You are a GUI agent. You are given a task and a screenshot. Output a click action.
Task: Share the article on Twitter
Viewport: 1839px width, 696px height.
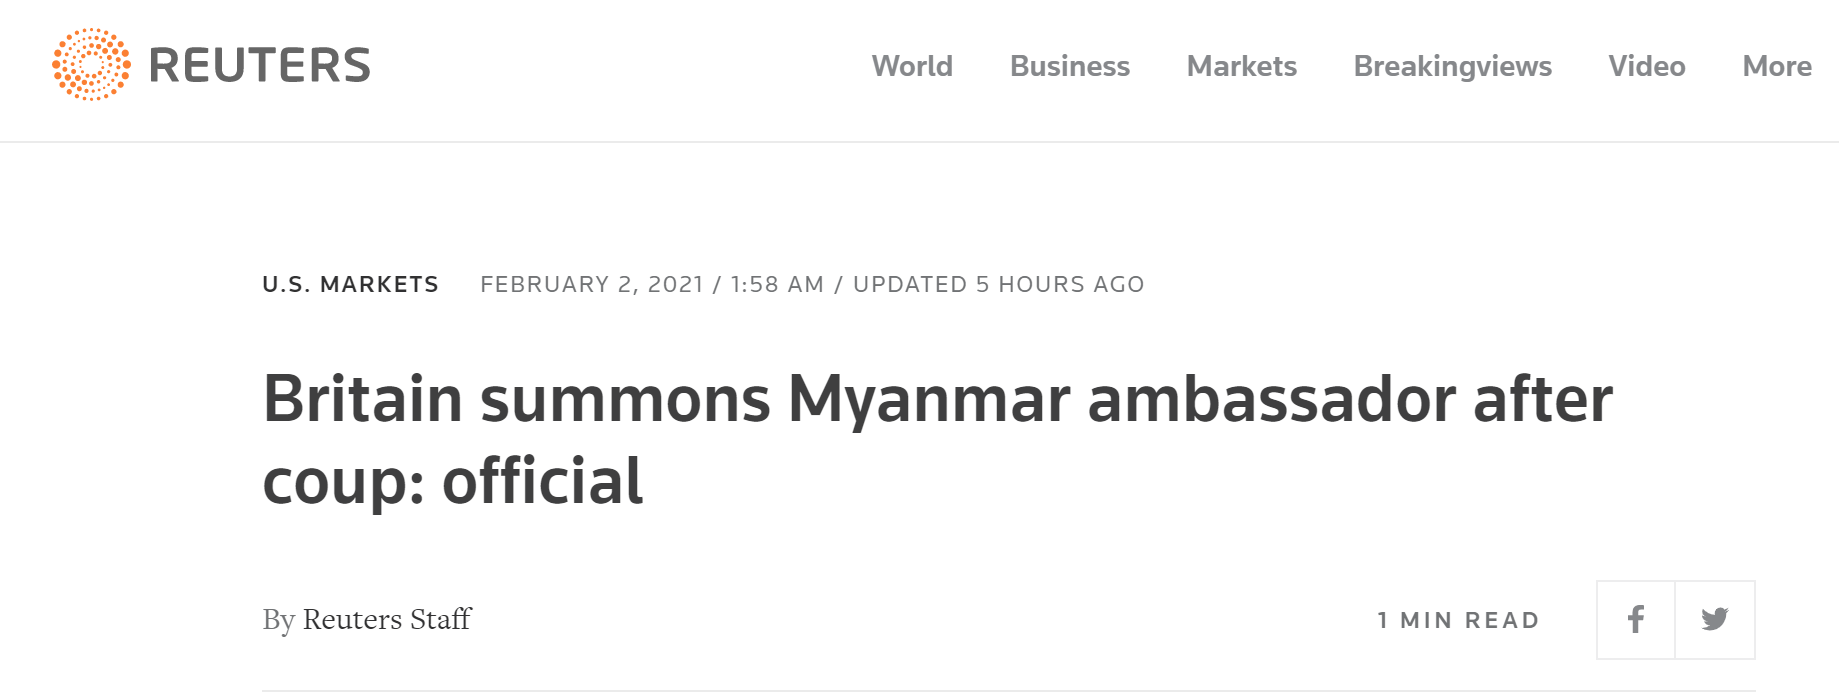point(1715,620)
